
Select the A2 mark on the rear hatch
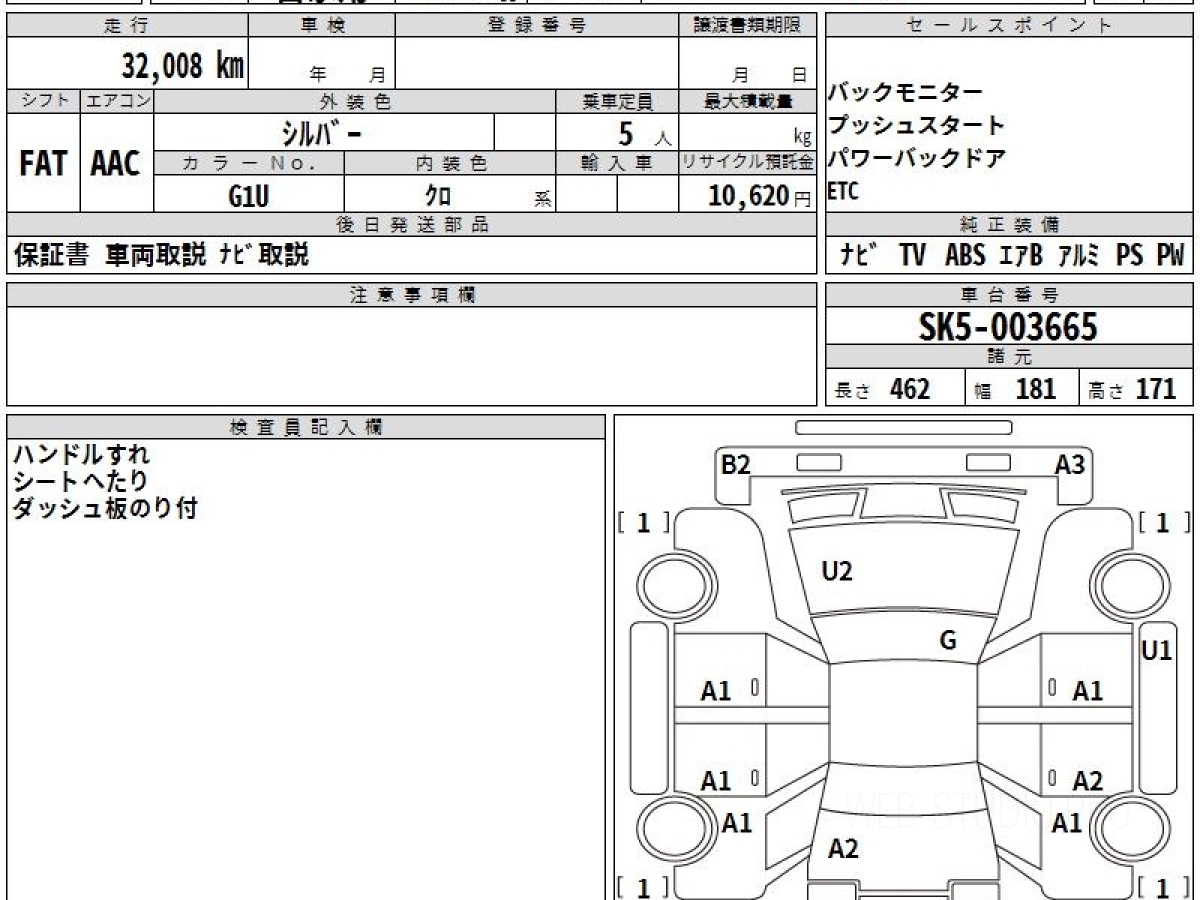point(844,849)
